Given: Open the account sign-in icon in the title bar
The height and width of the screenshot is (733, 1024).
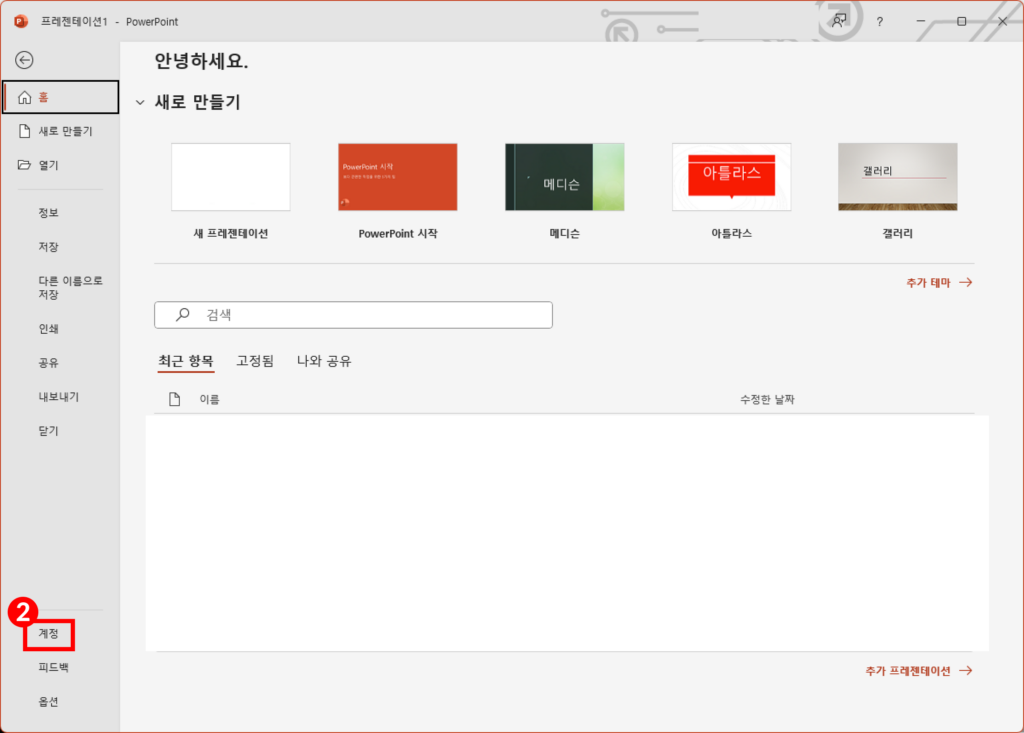Looking at the screenshot, I should tap(839, 21).
